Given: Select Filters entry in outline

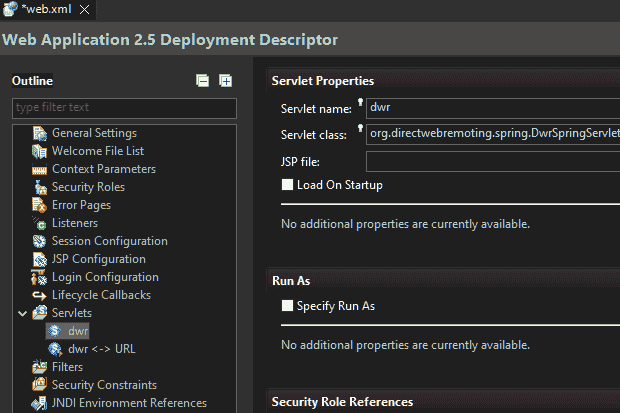Looking at the screenshot, I should 67,367.
